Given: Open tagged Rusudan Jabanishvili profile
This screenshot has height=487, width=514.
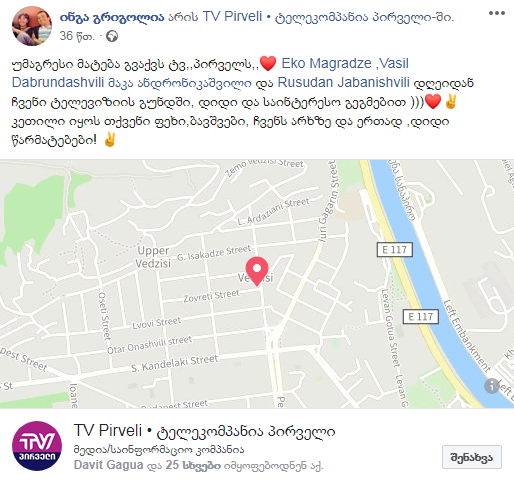Looking at the screenshot, I should (x=343, y=82).
